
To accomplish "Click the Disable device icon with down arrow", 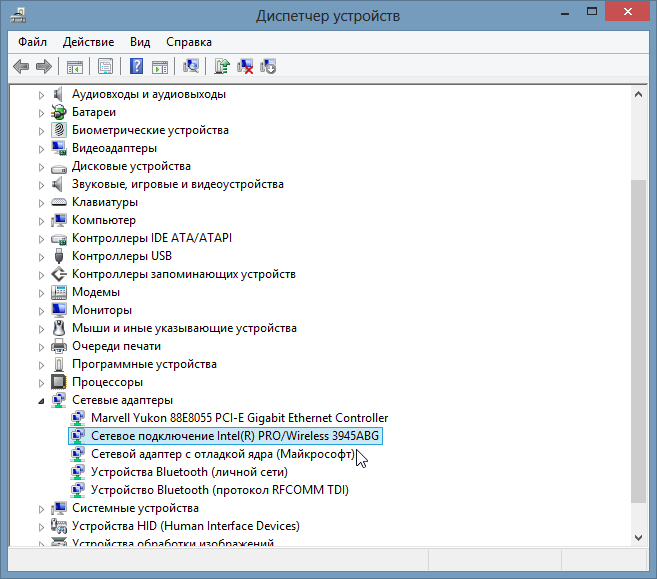I will 268,66.
